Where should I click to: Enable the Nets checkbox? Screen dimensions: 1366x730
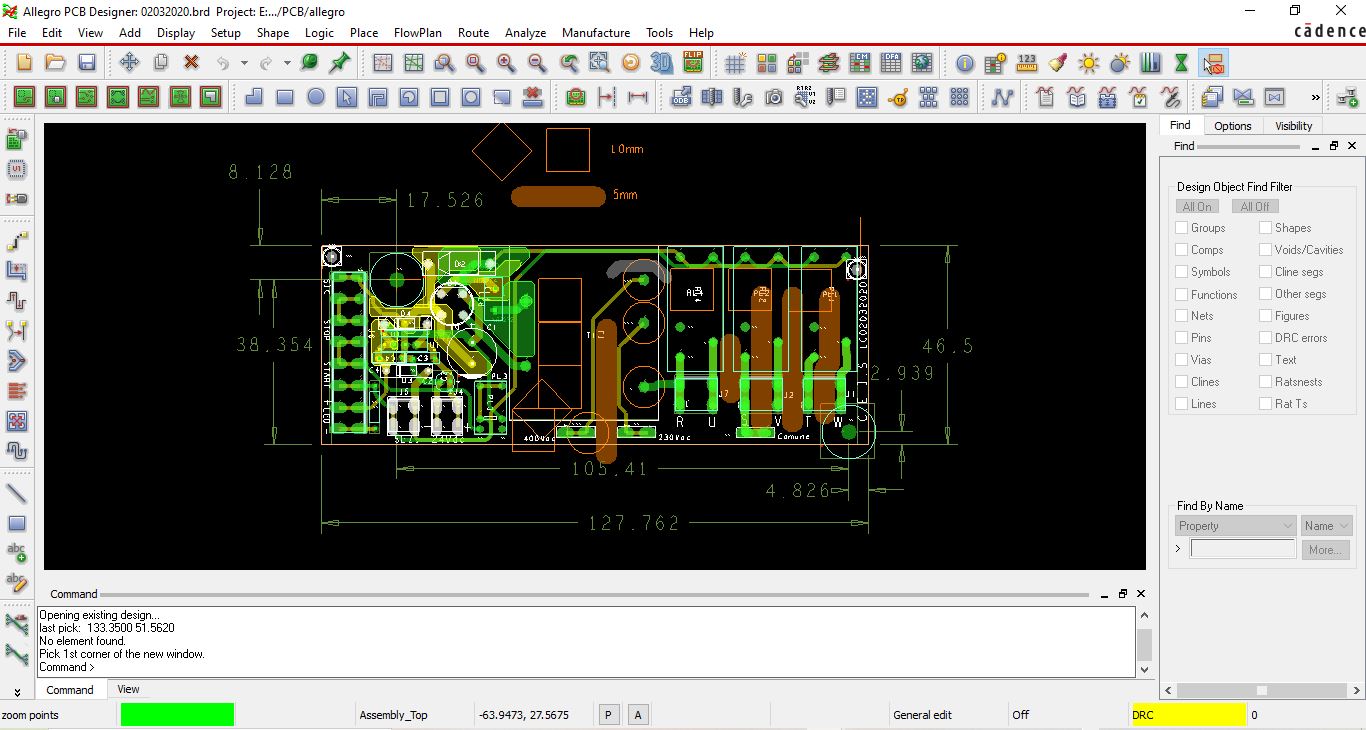click(x=1182, y=316)
